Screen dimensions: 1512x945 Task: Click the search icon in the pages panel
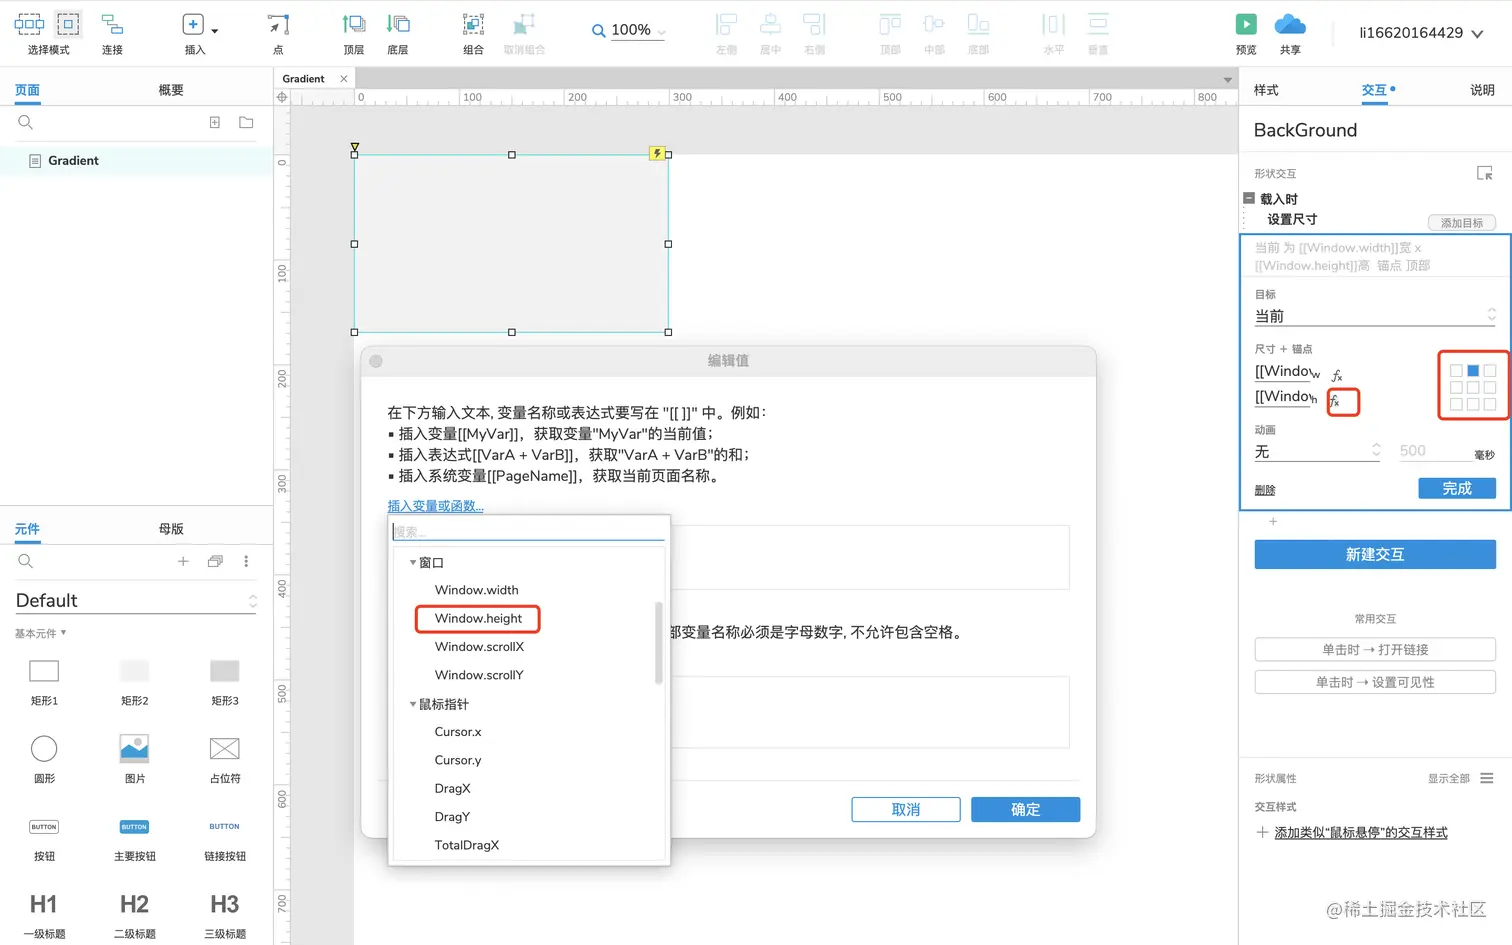click(x=26, y=122)
